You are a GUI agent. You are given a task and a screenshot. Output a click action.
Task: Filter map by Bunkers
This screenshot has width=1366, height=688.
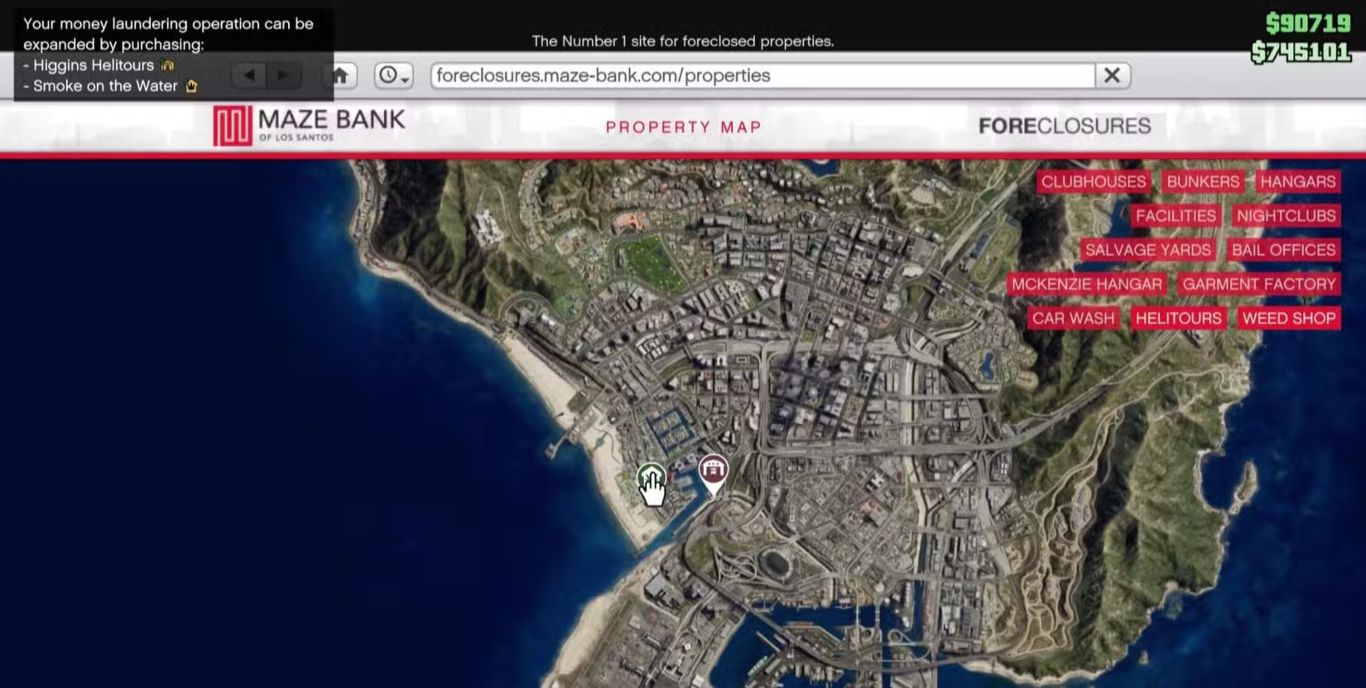pos(1203,182)
